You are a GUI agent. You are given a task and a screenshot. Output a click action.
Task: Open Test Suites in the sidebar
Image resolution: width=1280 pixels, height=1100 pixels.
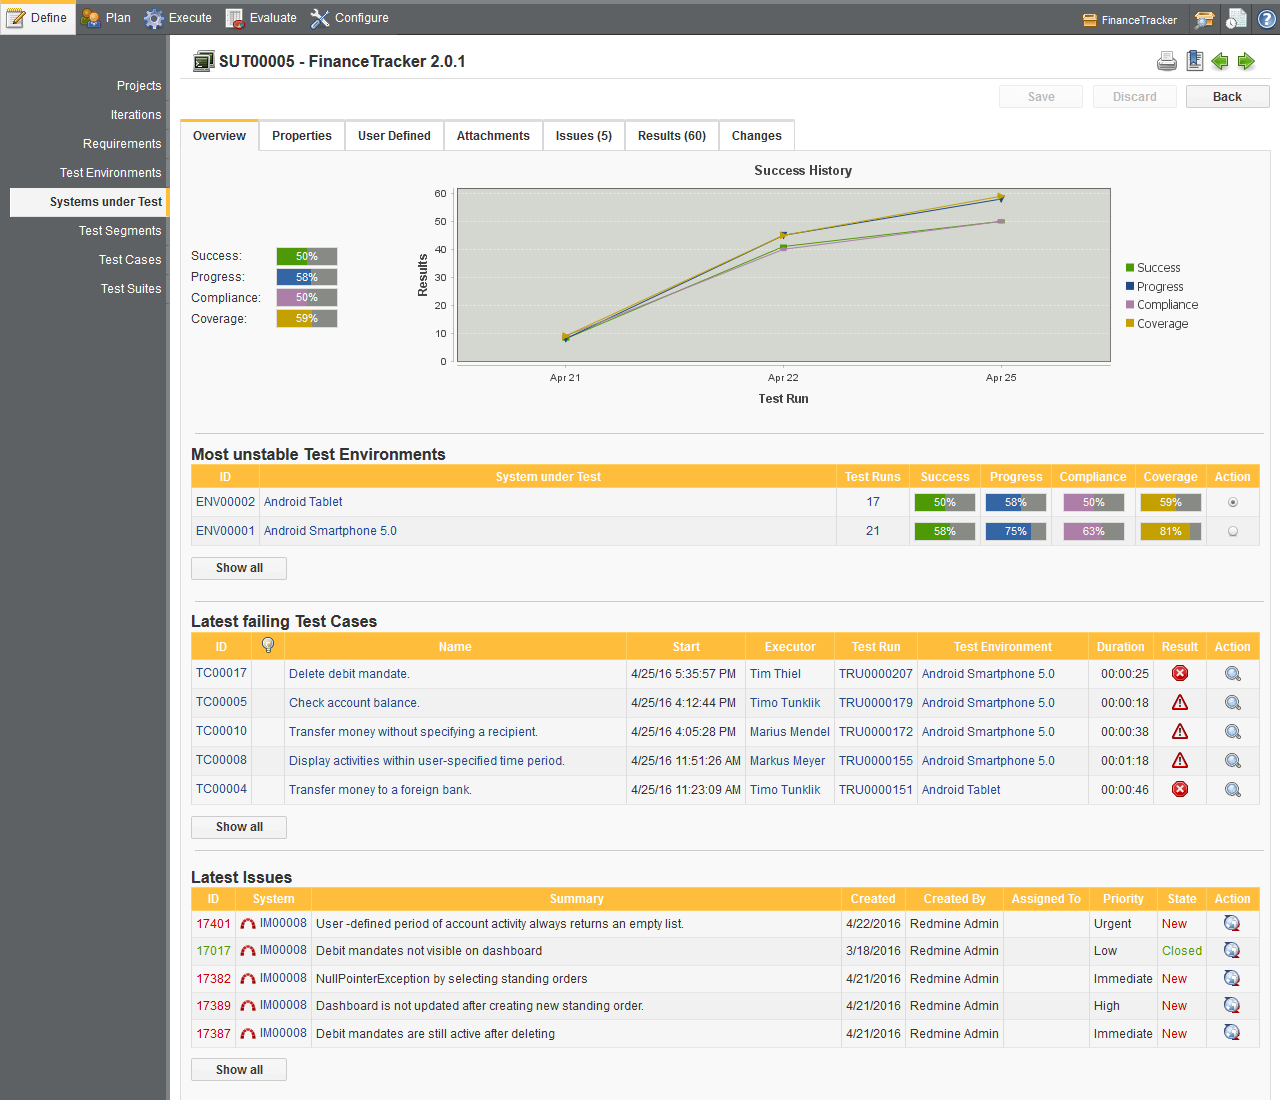[x=131, y=289]
